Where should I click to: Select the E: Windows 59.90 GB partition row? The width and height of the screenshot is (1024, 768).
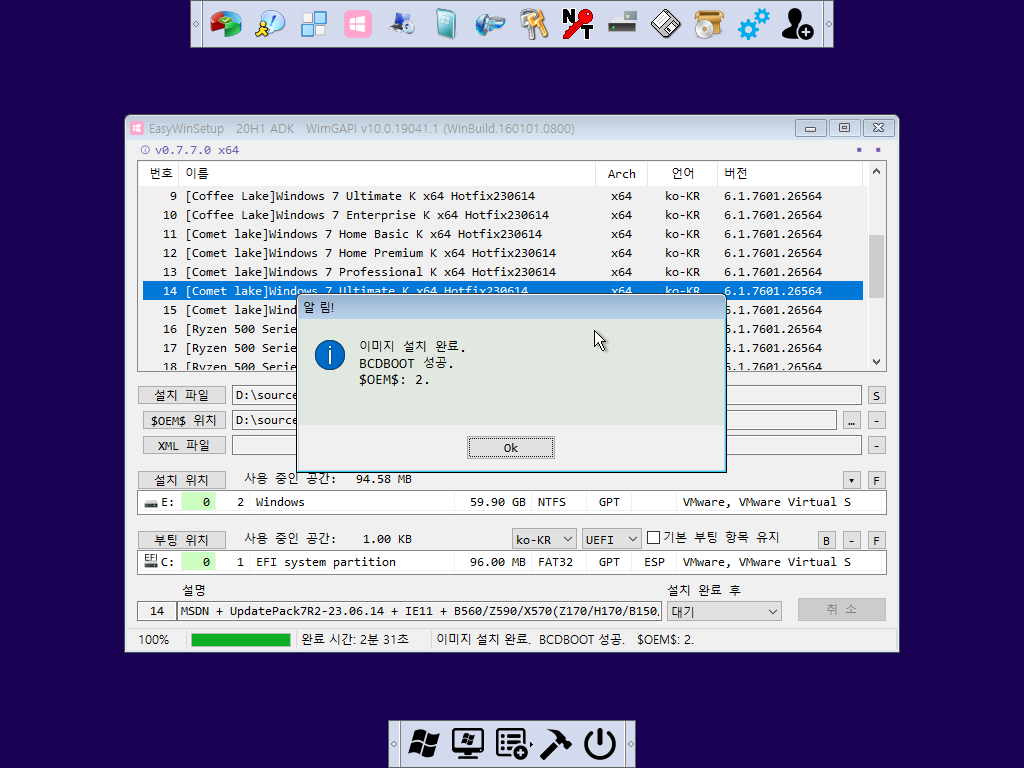(x=511, y=502)
